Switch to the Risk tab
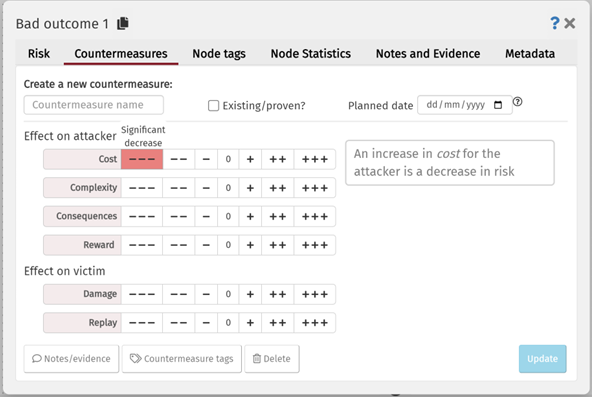This screenshot has height=397, width=592. [x=39, y=54]
